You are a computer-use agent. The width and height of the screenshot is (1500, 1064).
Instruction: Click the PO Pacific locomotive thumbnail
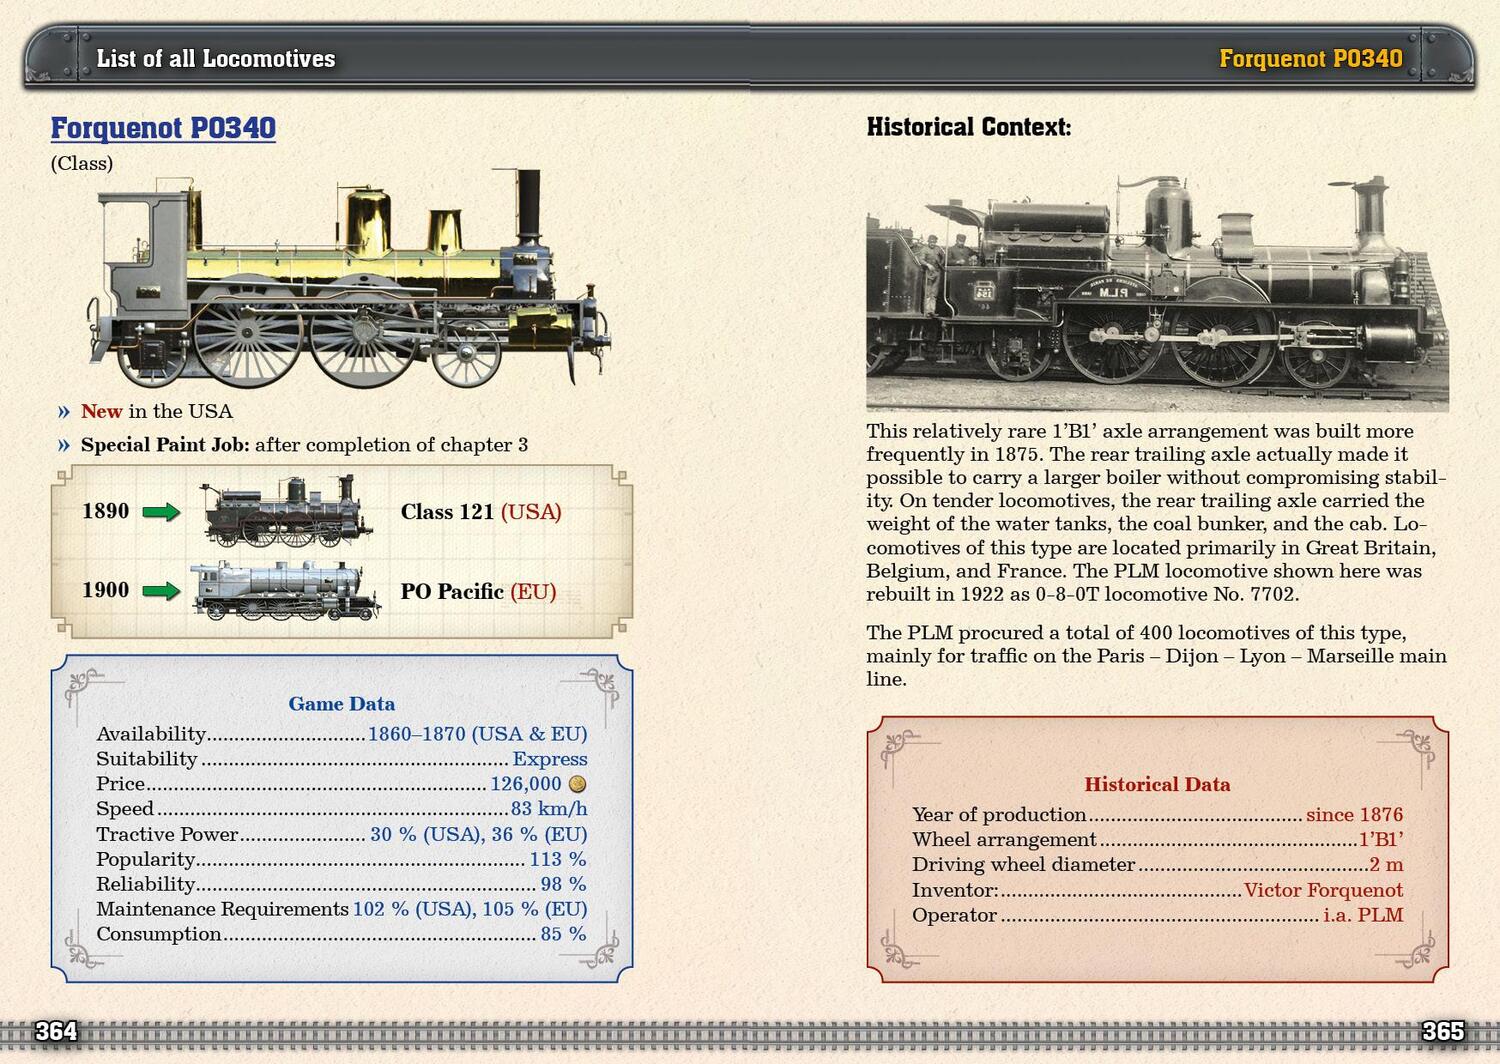click(x=286, y=590)
